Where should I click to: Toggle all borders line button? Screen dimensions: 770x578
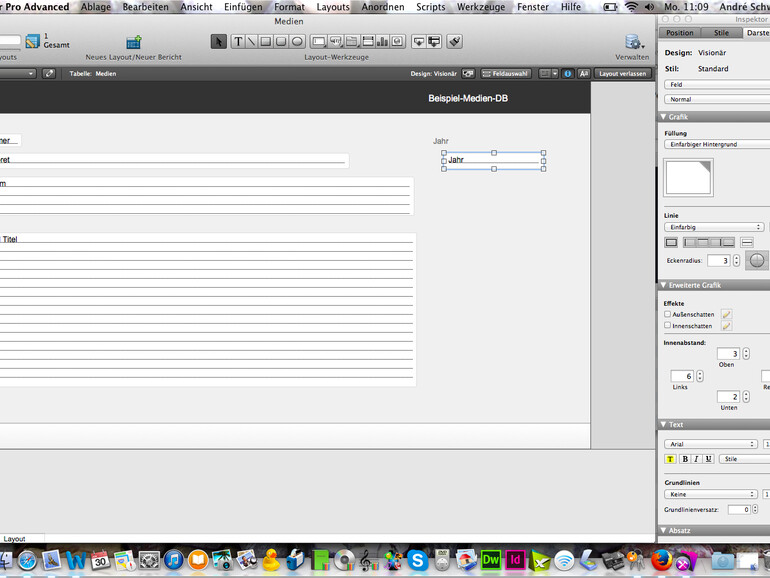pyautogui.click(x=671, y=243)
